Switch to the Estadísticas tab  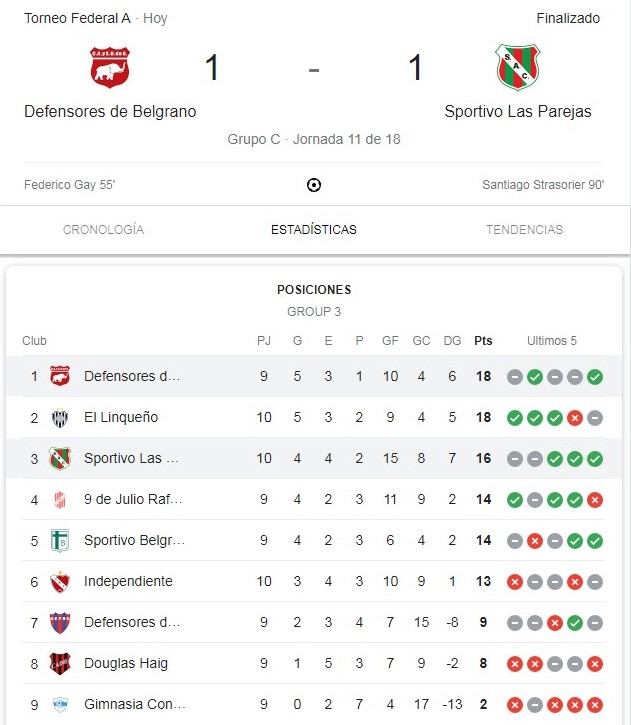(x=314, y=230)
